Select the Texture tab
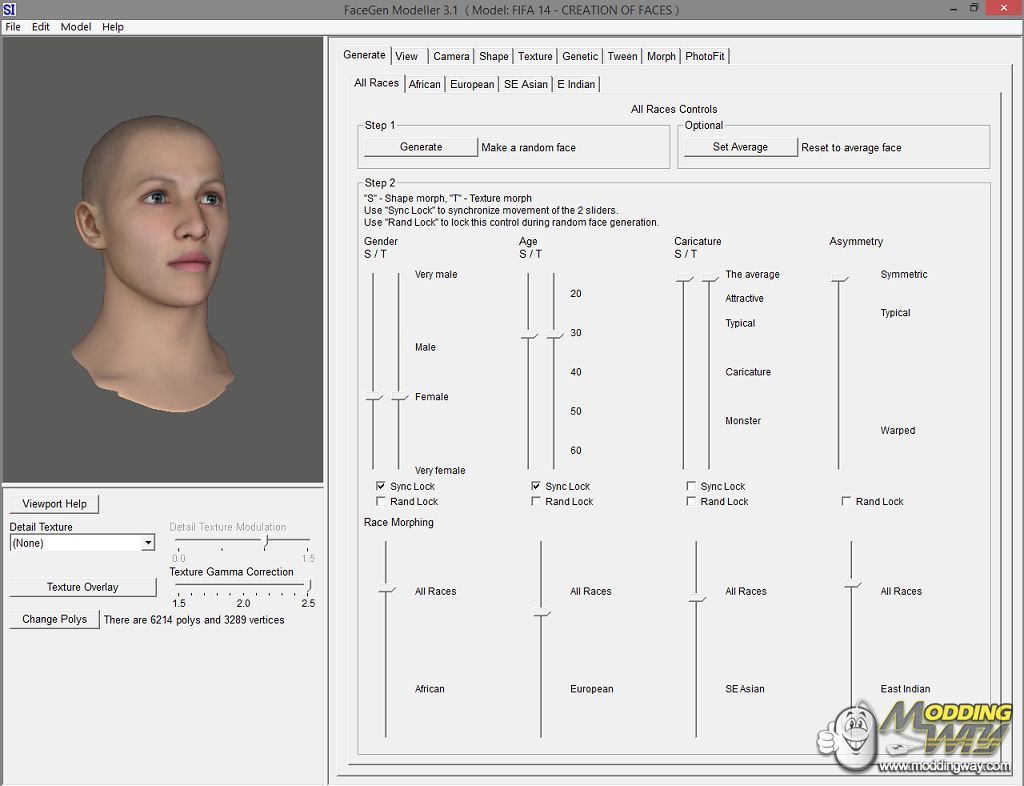The height and width of the screenshot is (786, 1024). click(x=535, y=56)
